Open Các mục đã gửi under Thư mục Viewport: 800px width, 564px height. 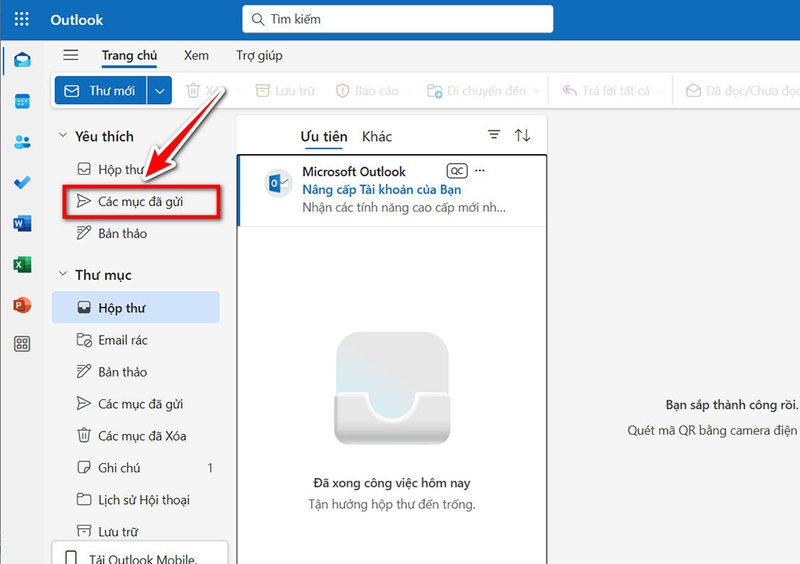pyautogui.click(x=136, y=404)
